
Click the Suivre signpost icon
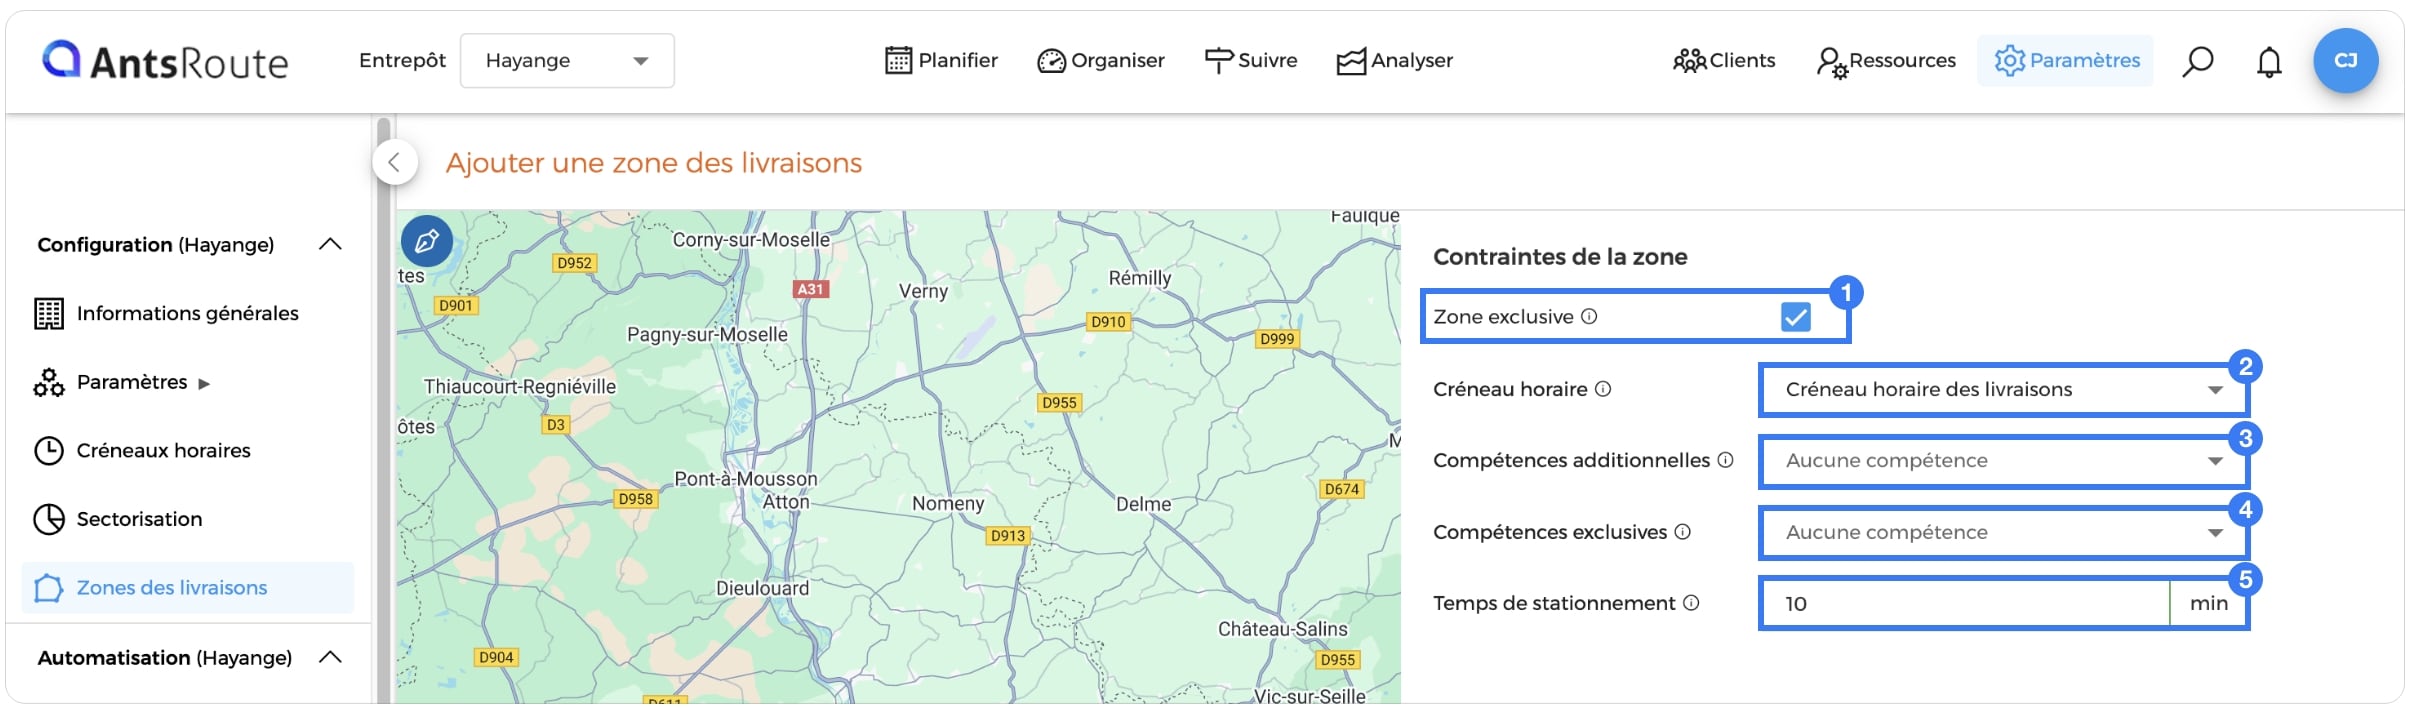[x=1218, y=61]
